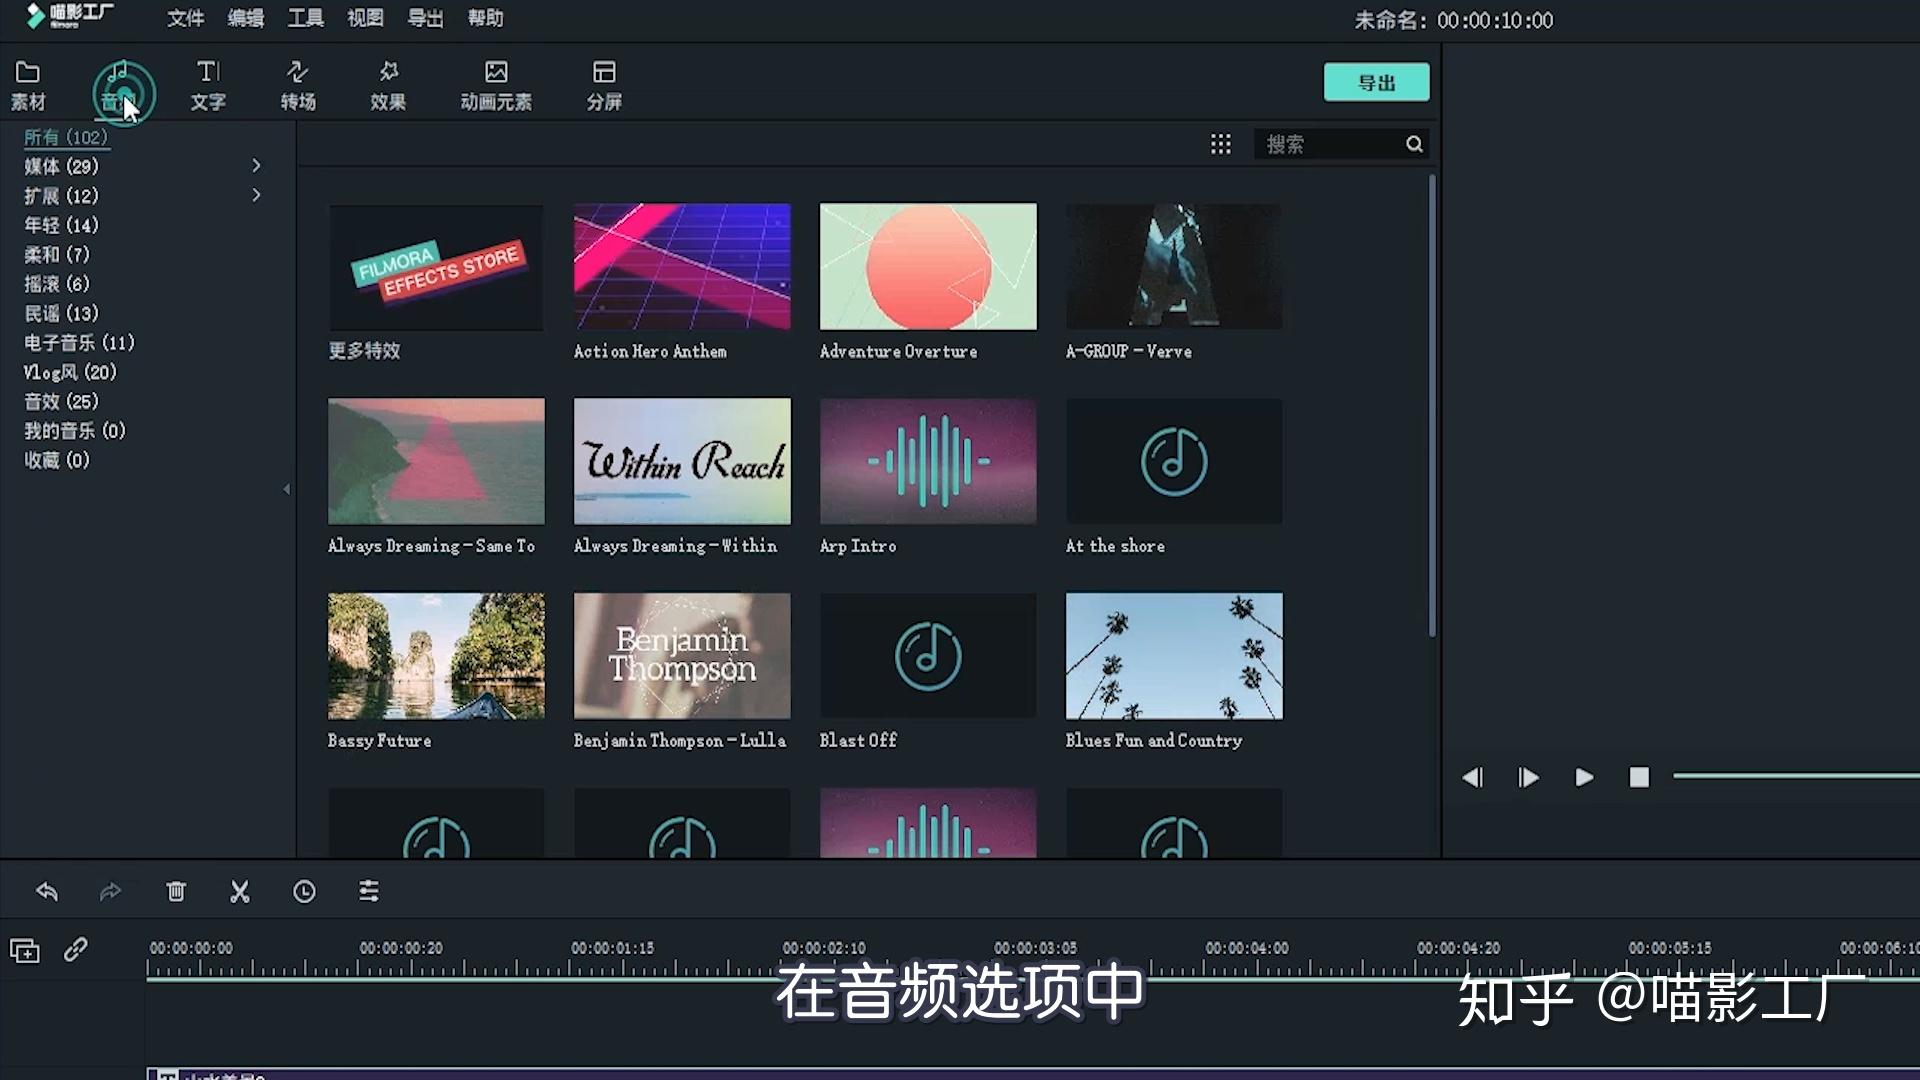Click the play button in preview

(x=1584, y=777)
